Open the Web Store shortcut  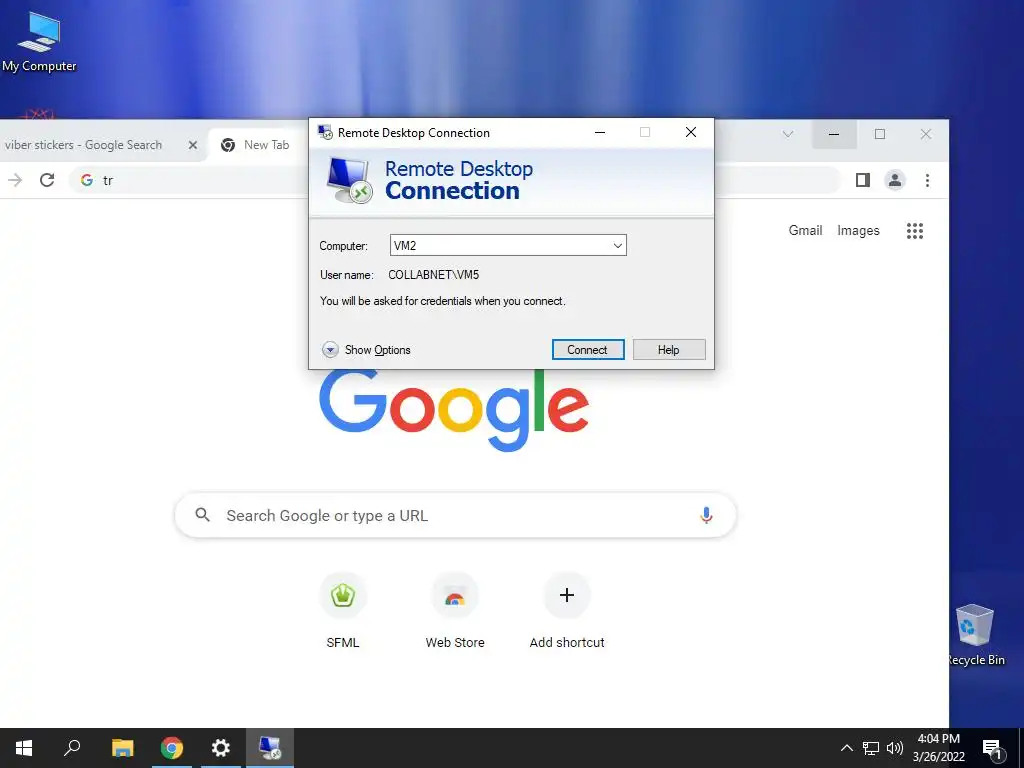click(455, 611)
